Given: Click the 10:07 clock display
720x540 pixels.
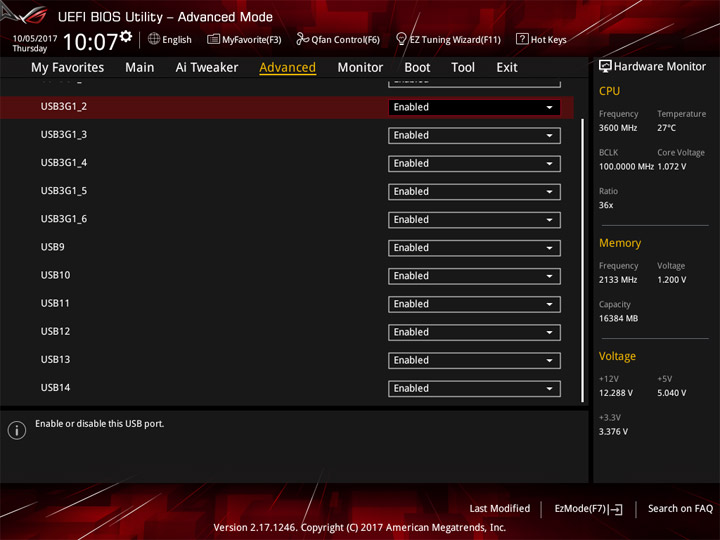Looking at the screenshot, I should pyautogui.click(x=90, y=42).
